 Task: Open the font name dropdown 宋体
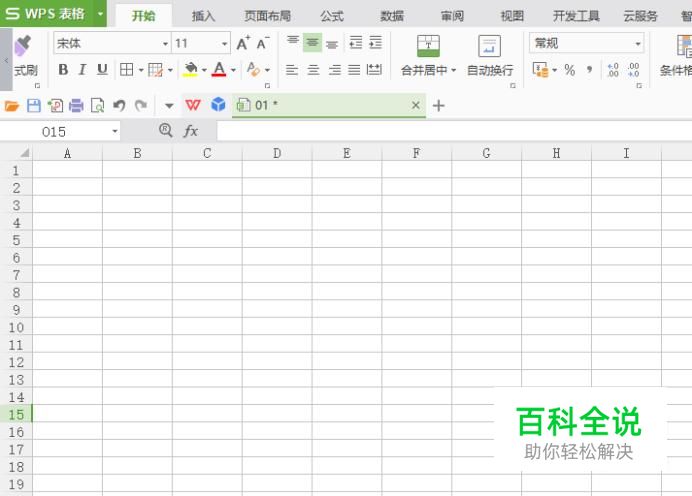(165, 44)
